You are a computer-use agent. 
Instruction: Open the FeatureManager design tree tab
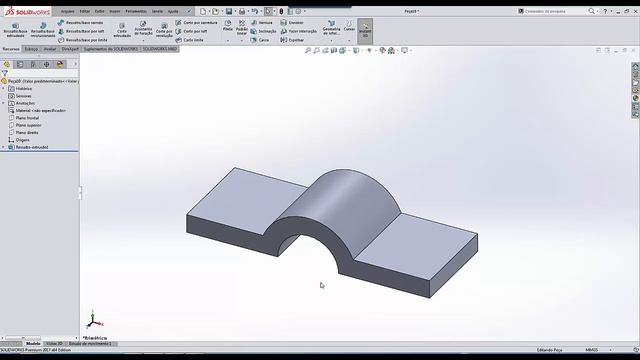point(7,64)
